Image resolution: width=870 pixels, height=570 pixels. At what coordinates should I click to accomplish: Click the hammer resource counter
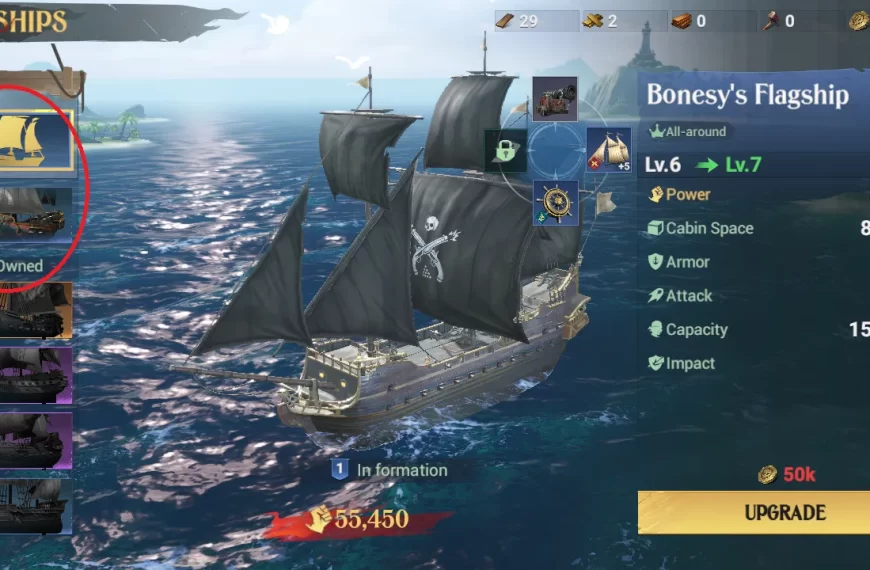(802, 21)
